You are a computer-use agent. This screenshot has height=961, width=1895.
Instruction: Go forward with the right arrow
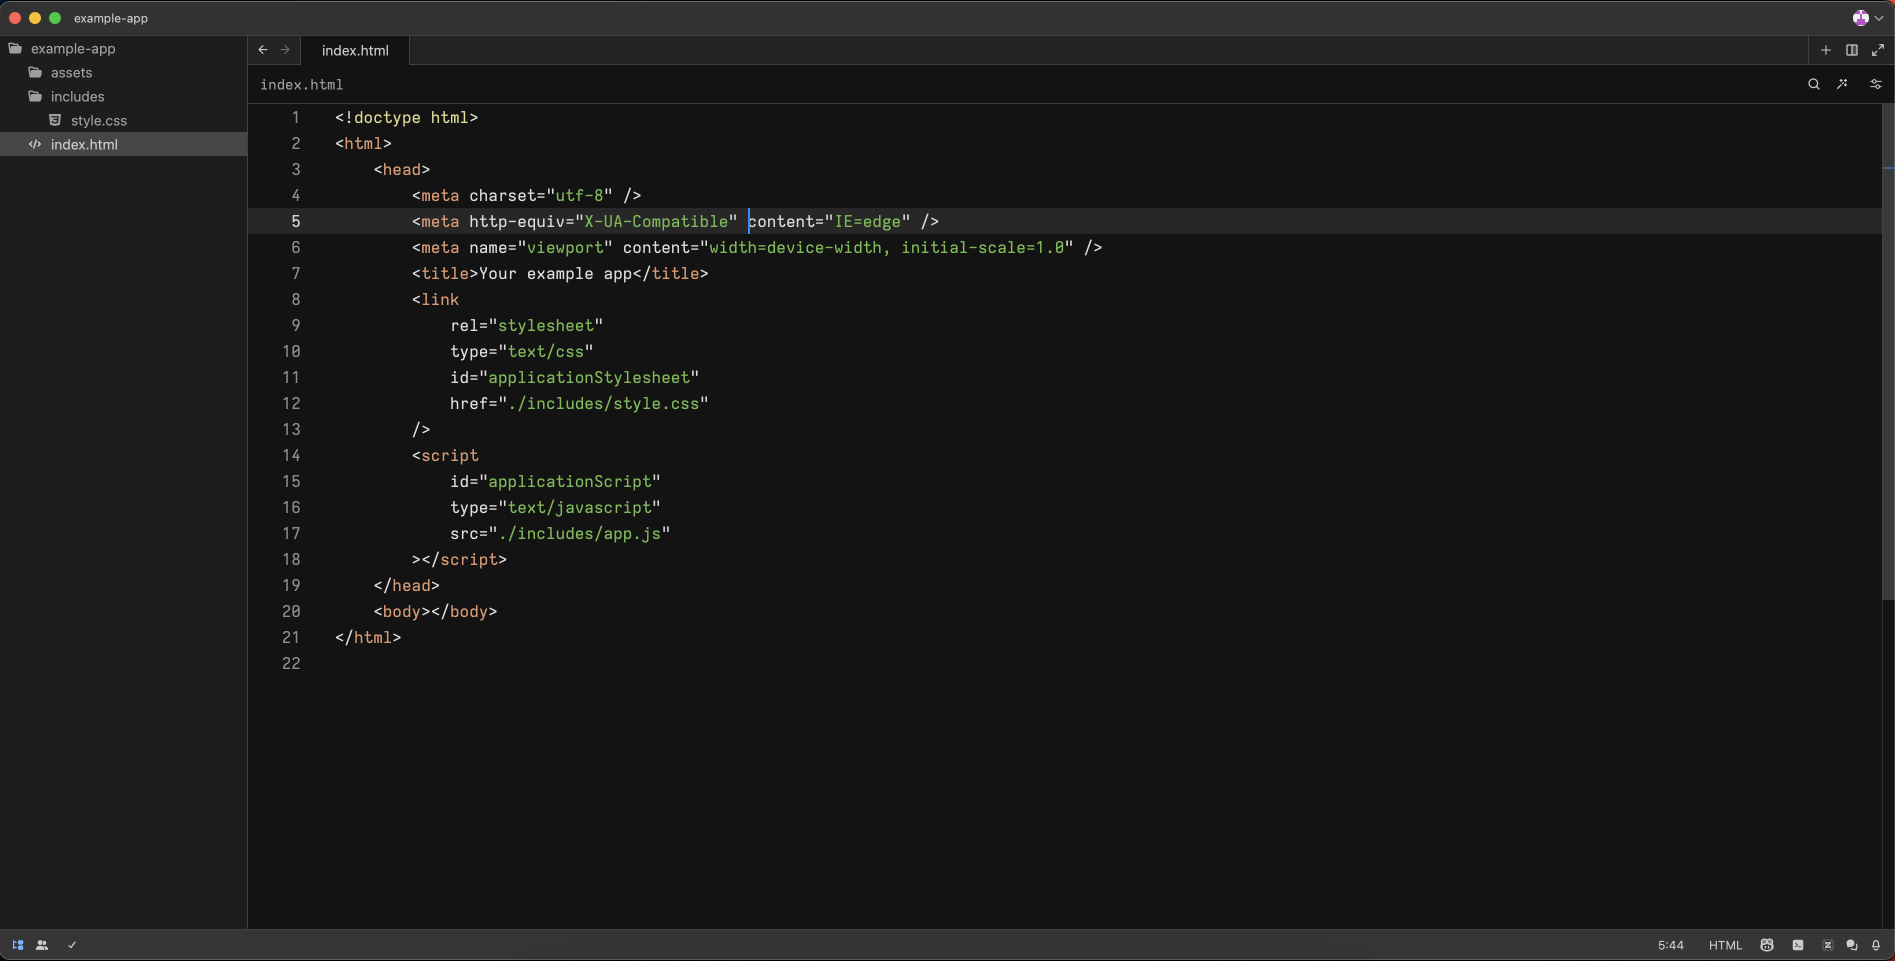(x=285, y=50)
